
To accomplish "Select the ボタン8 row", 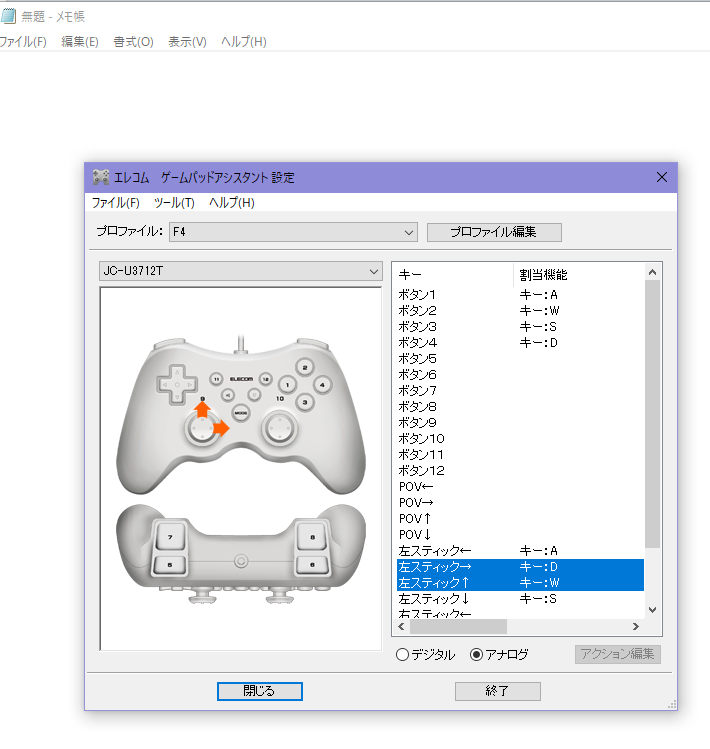I will (520, 407).
